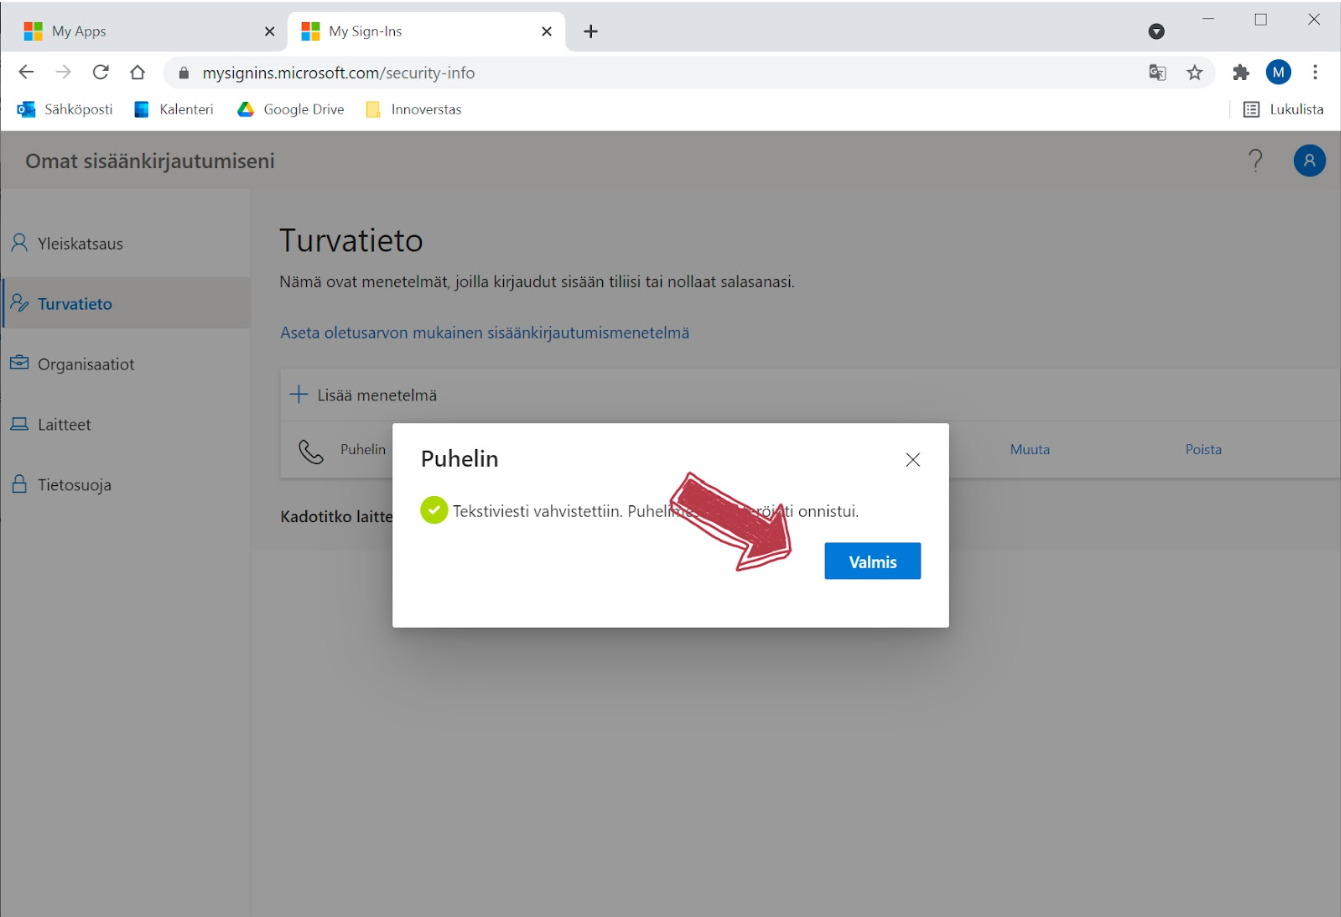Go forward in browser history
The height and width of the screenshot is (917, 1341).
pyautogui.click(x=63, y=72)
